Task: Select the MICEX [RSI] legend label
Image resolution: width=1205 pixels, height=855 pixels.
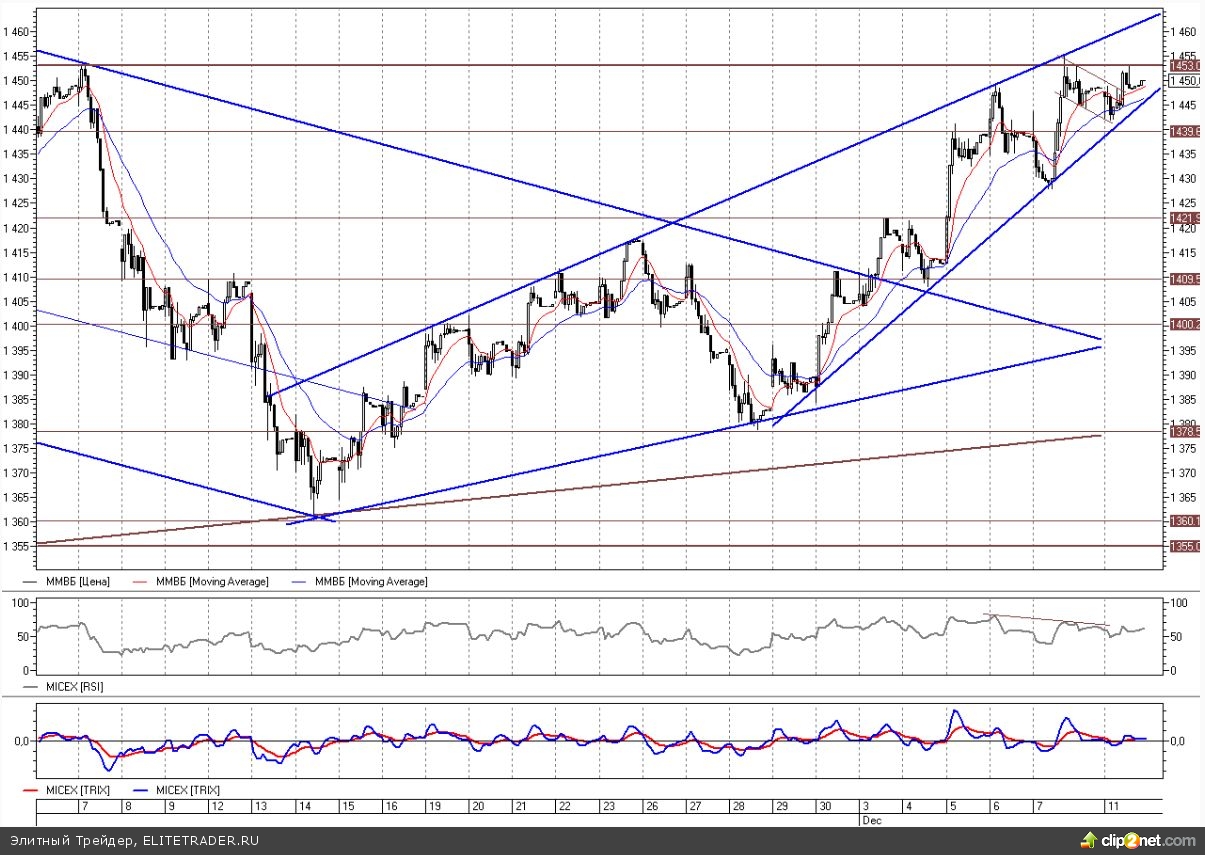Action: tap(74, 687)
